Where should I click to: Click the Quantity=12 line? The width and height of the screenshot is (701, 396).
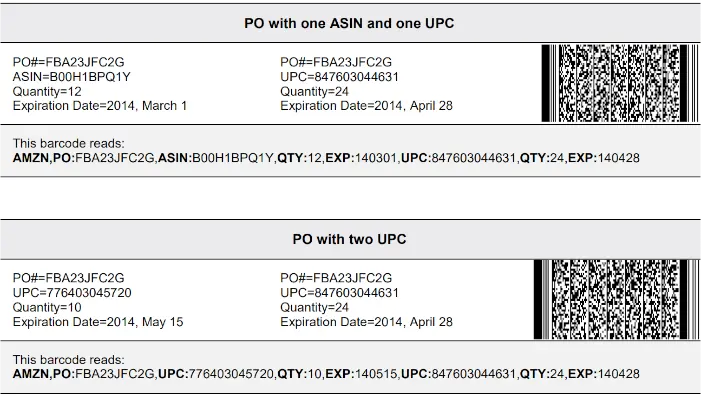(x=47, y=92)
